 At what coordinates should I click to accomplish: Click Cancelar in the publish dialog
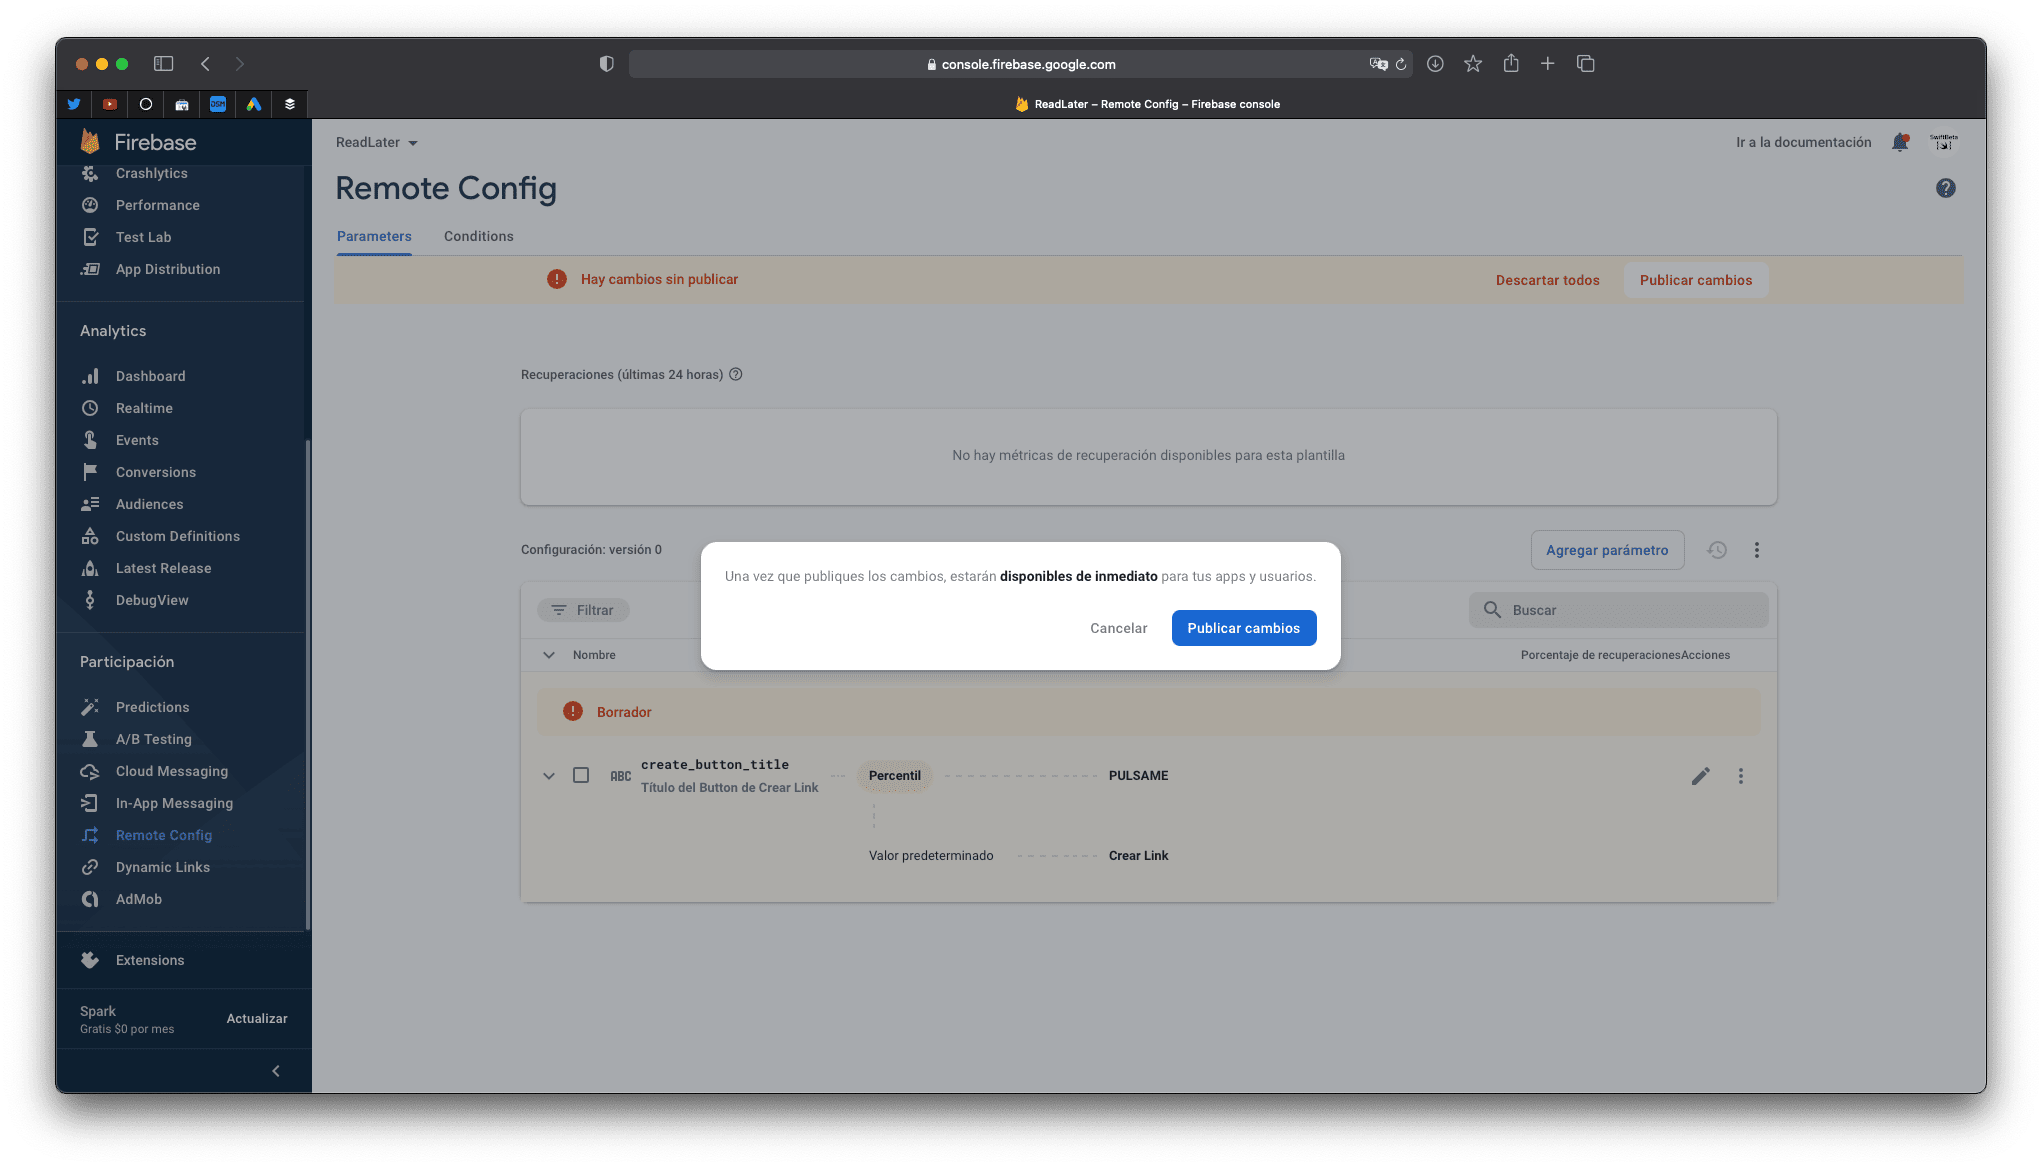pyautogui.click(x=1118, y=628)
